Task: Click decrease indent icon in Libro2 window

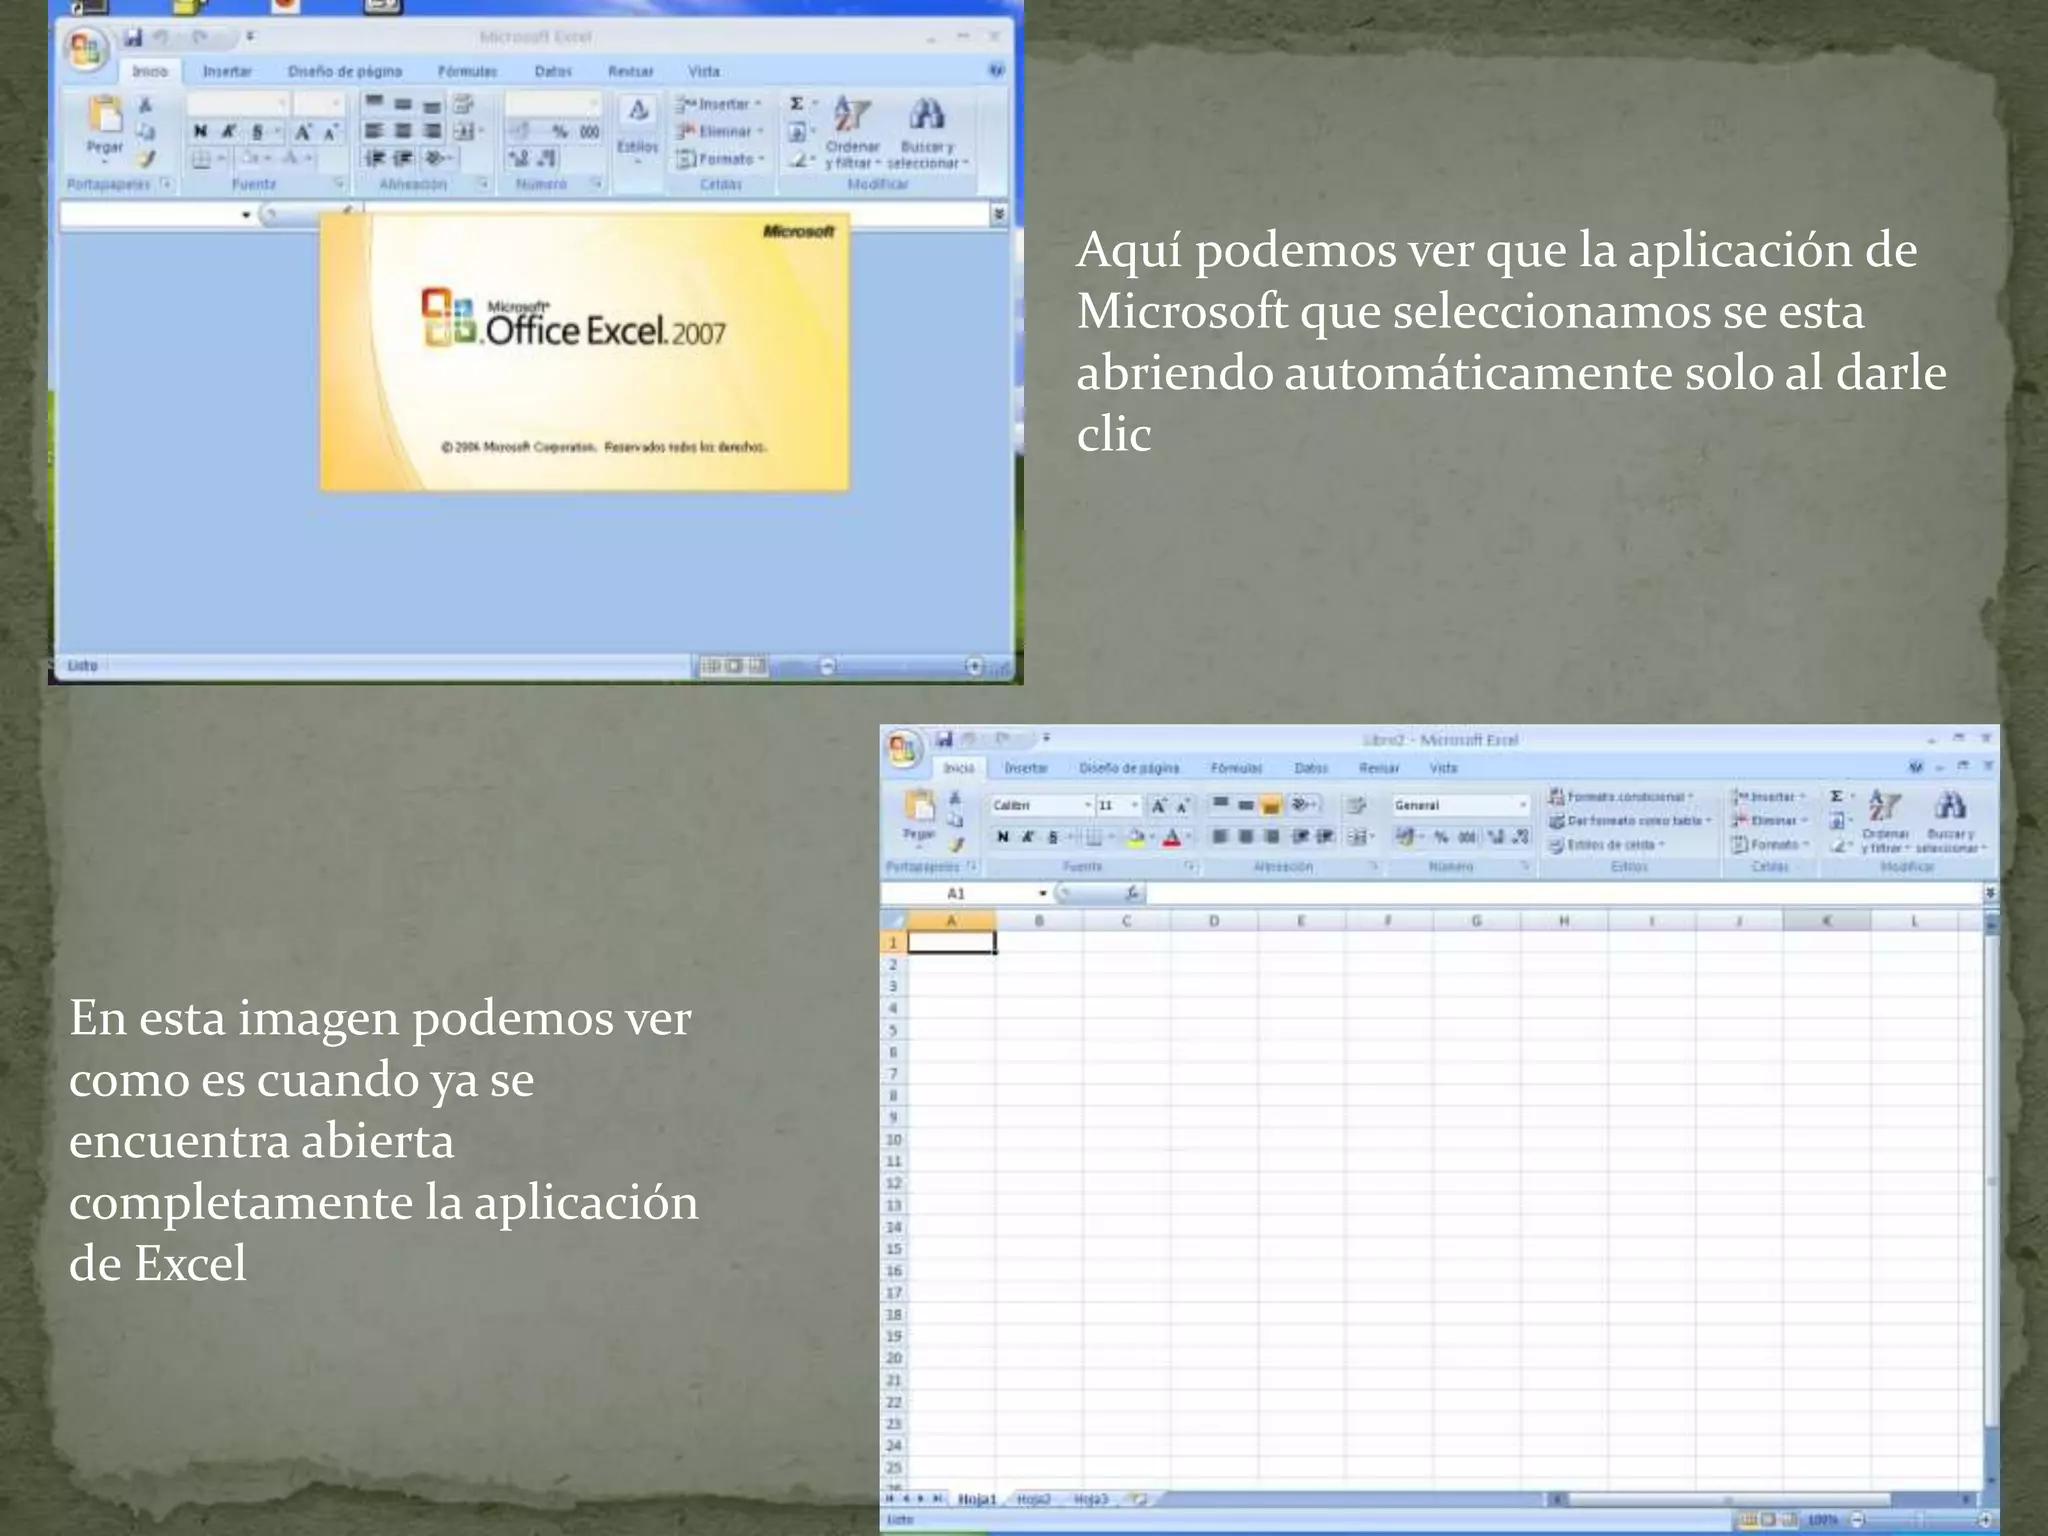Action: point(1300,837)
